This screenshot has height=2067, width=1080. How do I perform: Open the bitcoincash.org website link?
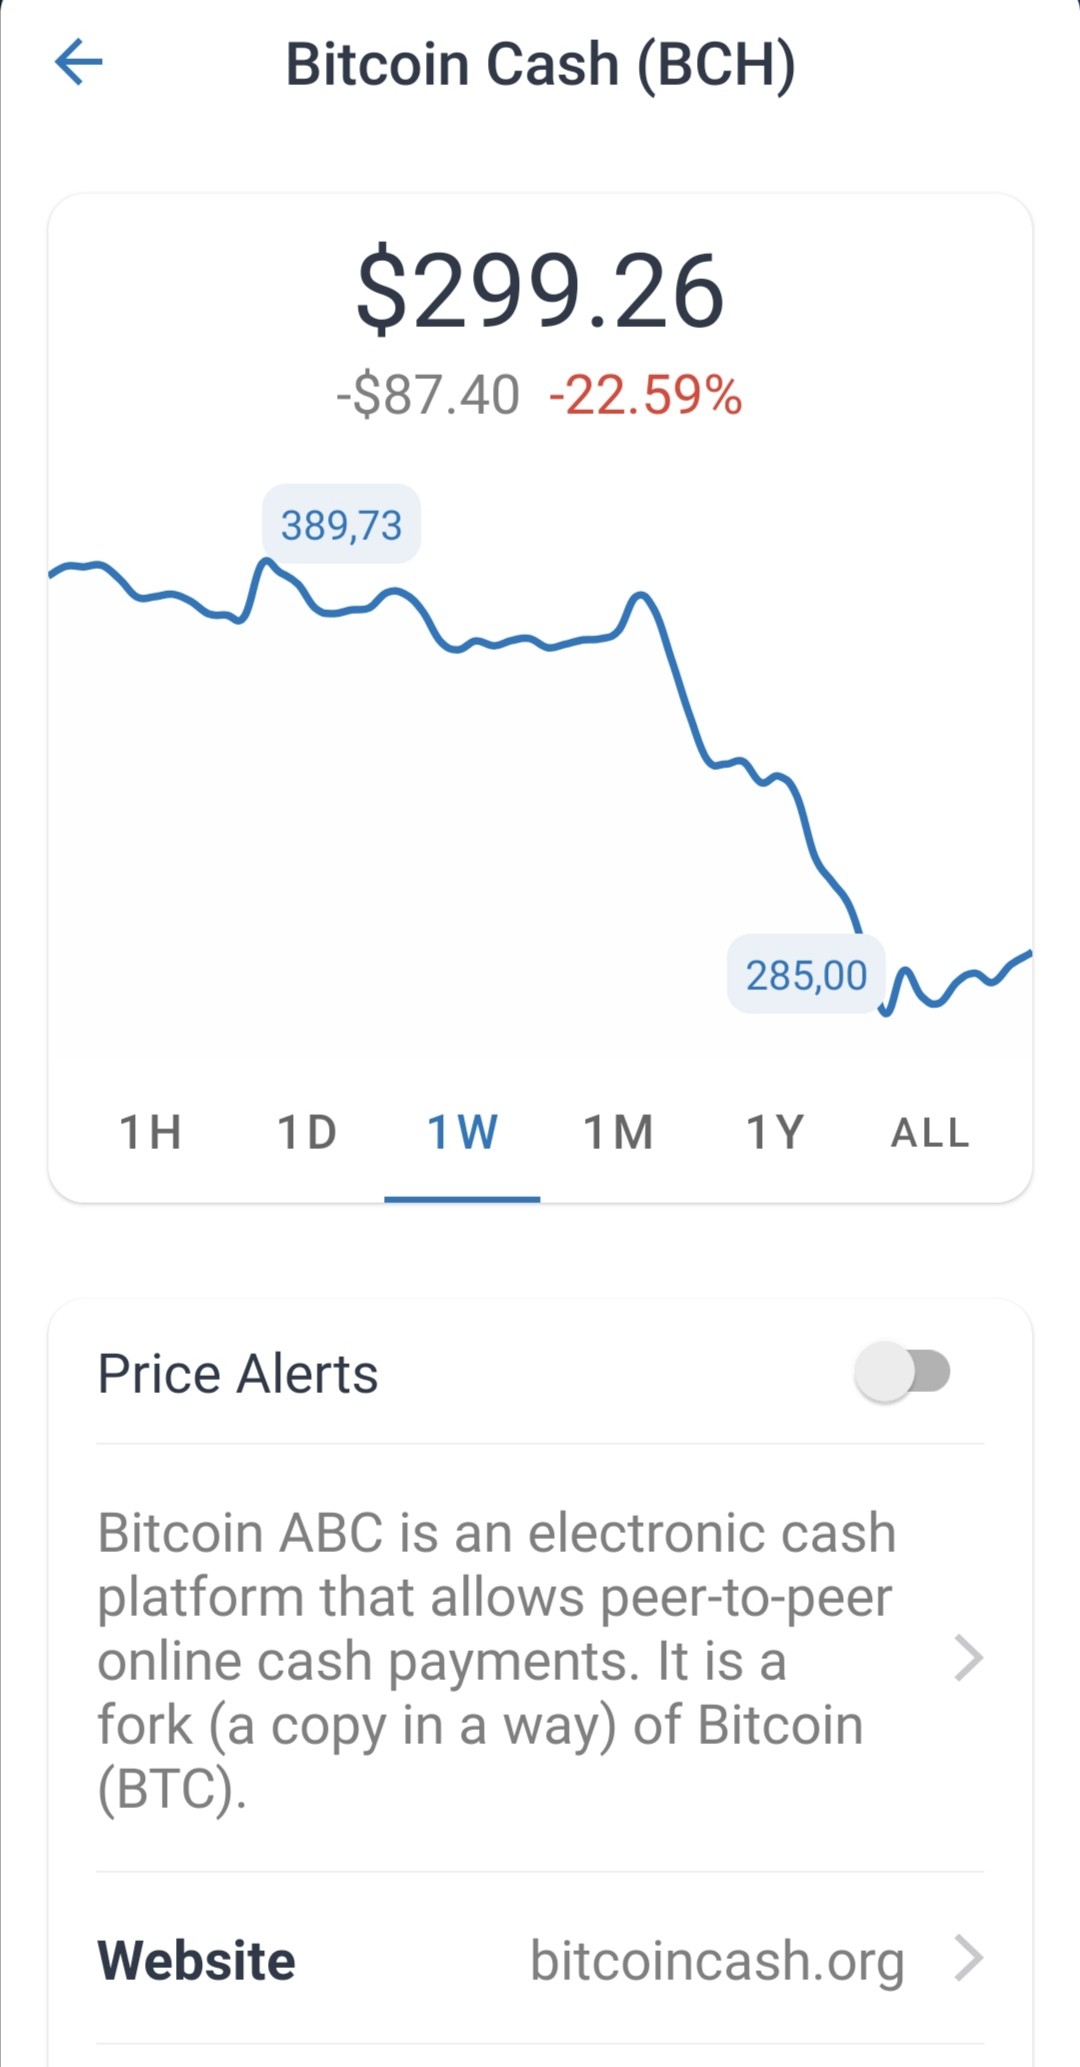[717, 1960]
